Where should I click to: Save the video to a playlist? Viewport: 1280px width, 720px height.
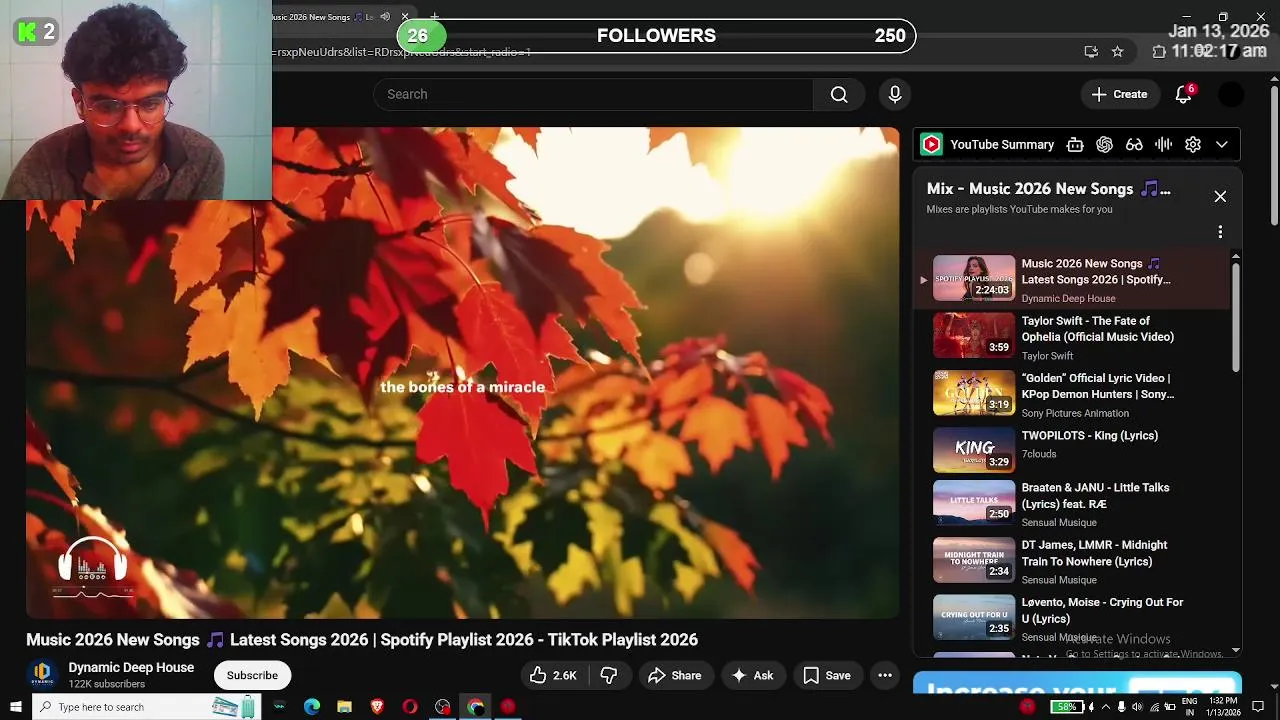pyautogui.click(x=827, y=676)
